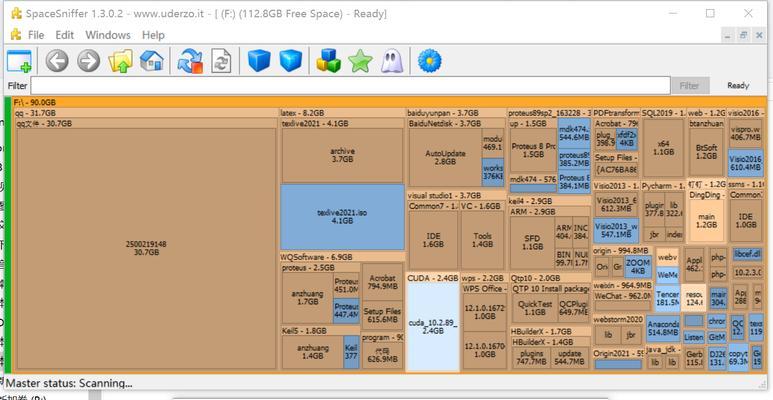The image size is (773, 400).
Task: Select the F:\ - 90.0GB root header
Action: [x=388, y=103]
